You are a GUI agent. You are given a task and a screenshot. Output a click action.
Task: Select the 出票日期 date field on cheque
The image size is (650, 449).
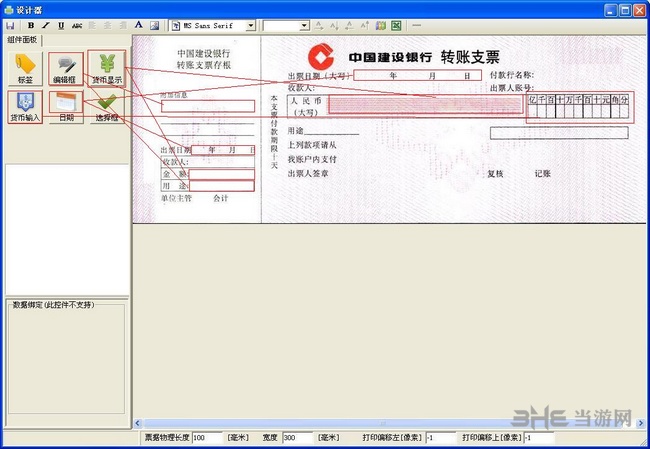point(417,75)
